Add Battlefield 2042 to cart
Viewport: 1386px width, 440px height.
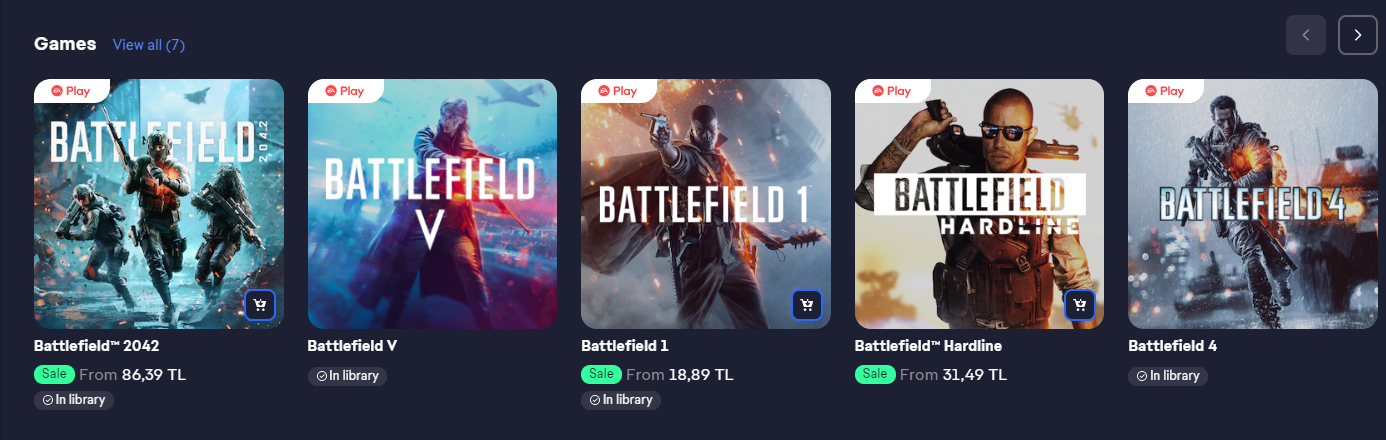pyautogui.click(x=260, y=305)
